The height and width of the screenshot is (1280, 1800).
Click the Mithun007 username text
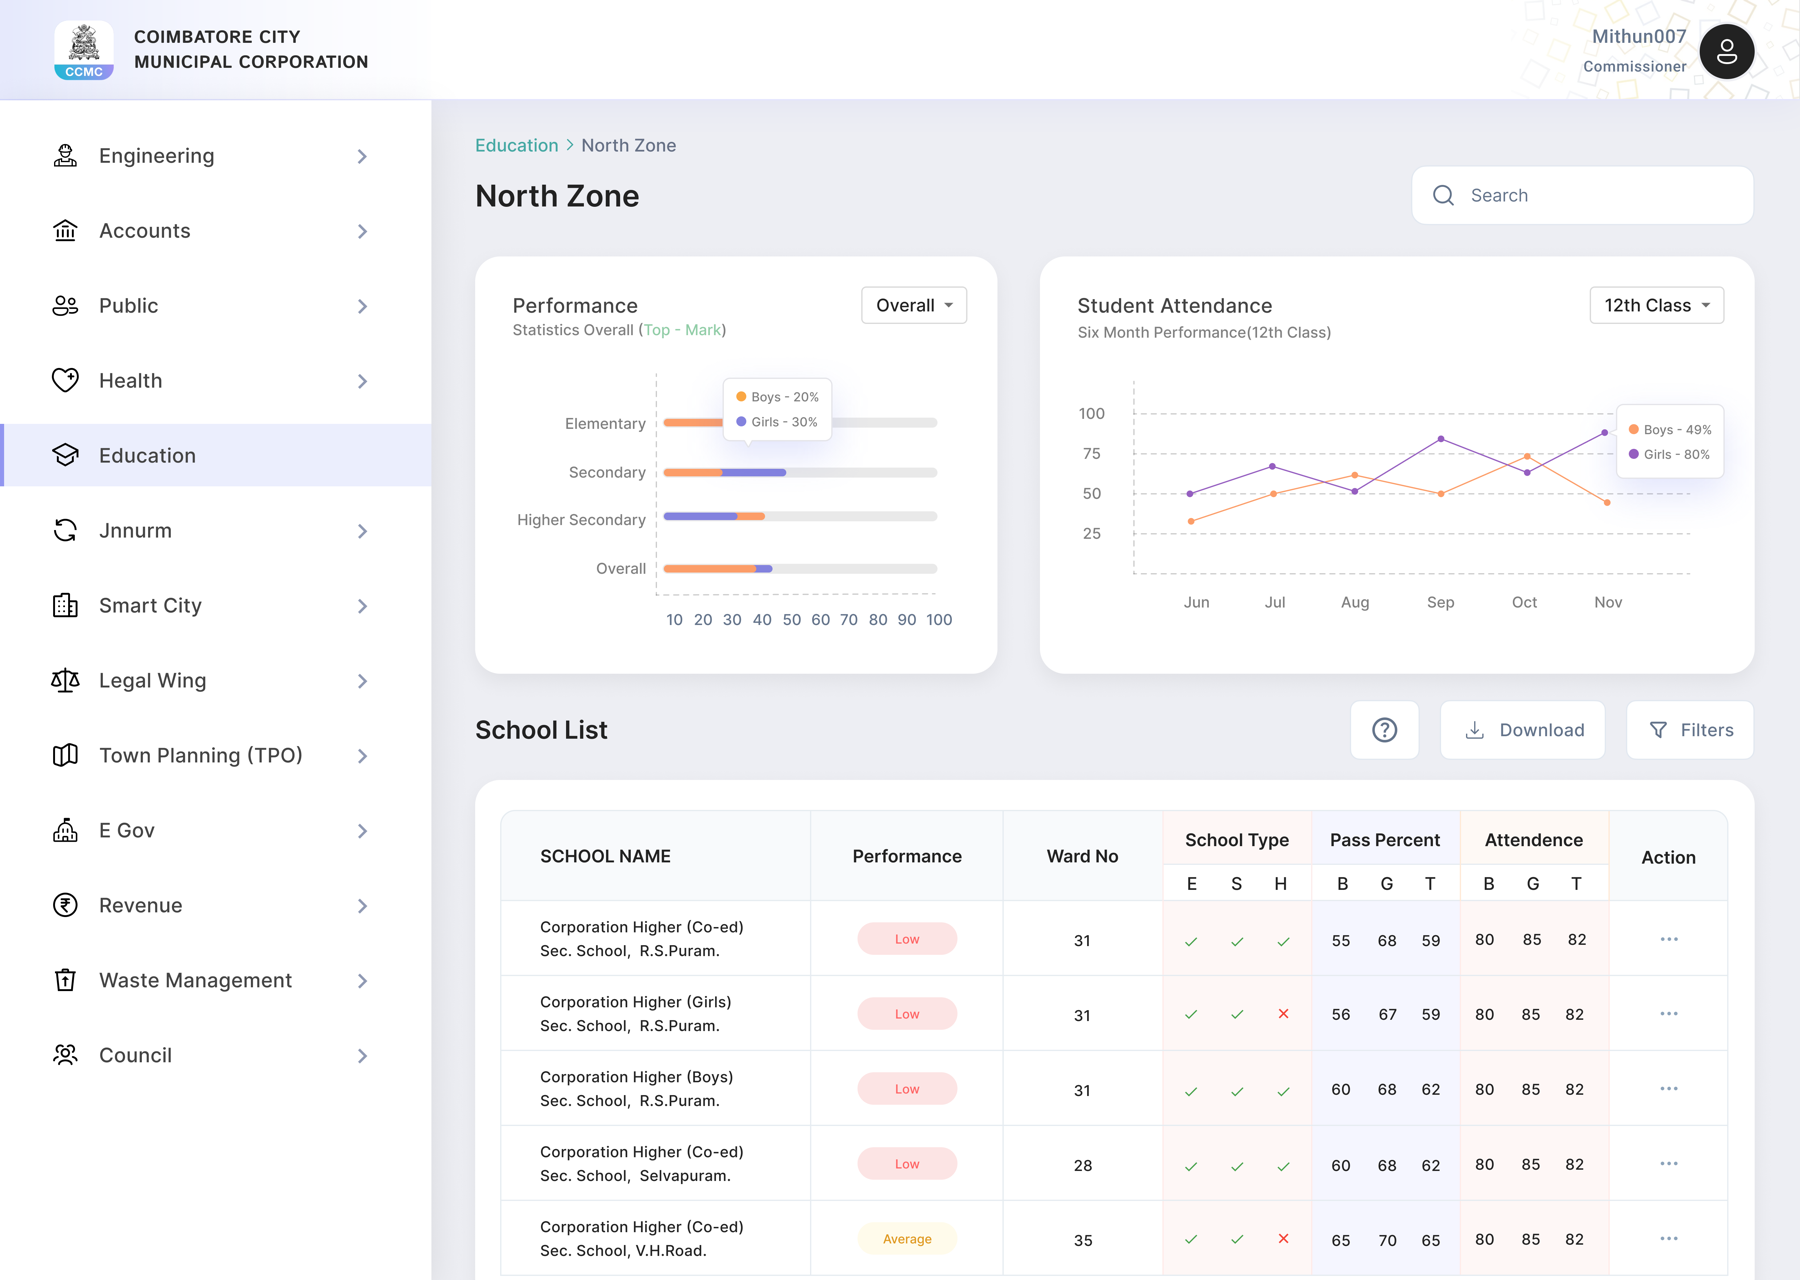1639,36
